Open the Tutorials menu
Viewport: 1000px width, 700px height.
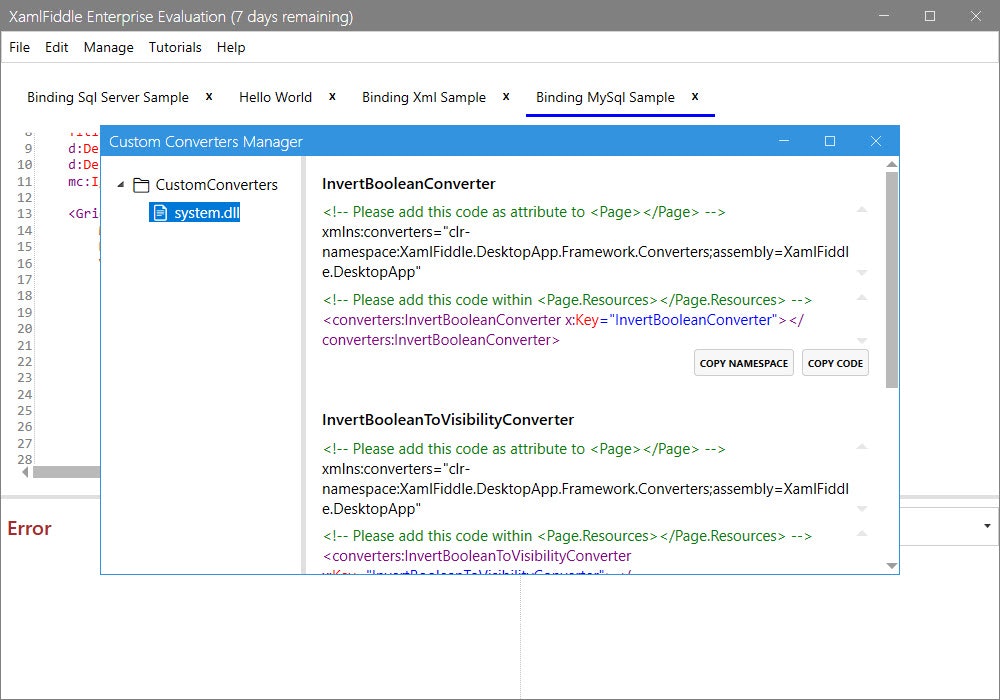pyautogui.click(x=175, y=47)
